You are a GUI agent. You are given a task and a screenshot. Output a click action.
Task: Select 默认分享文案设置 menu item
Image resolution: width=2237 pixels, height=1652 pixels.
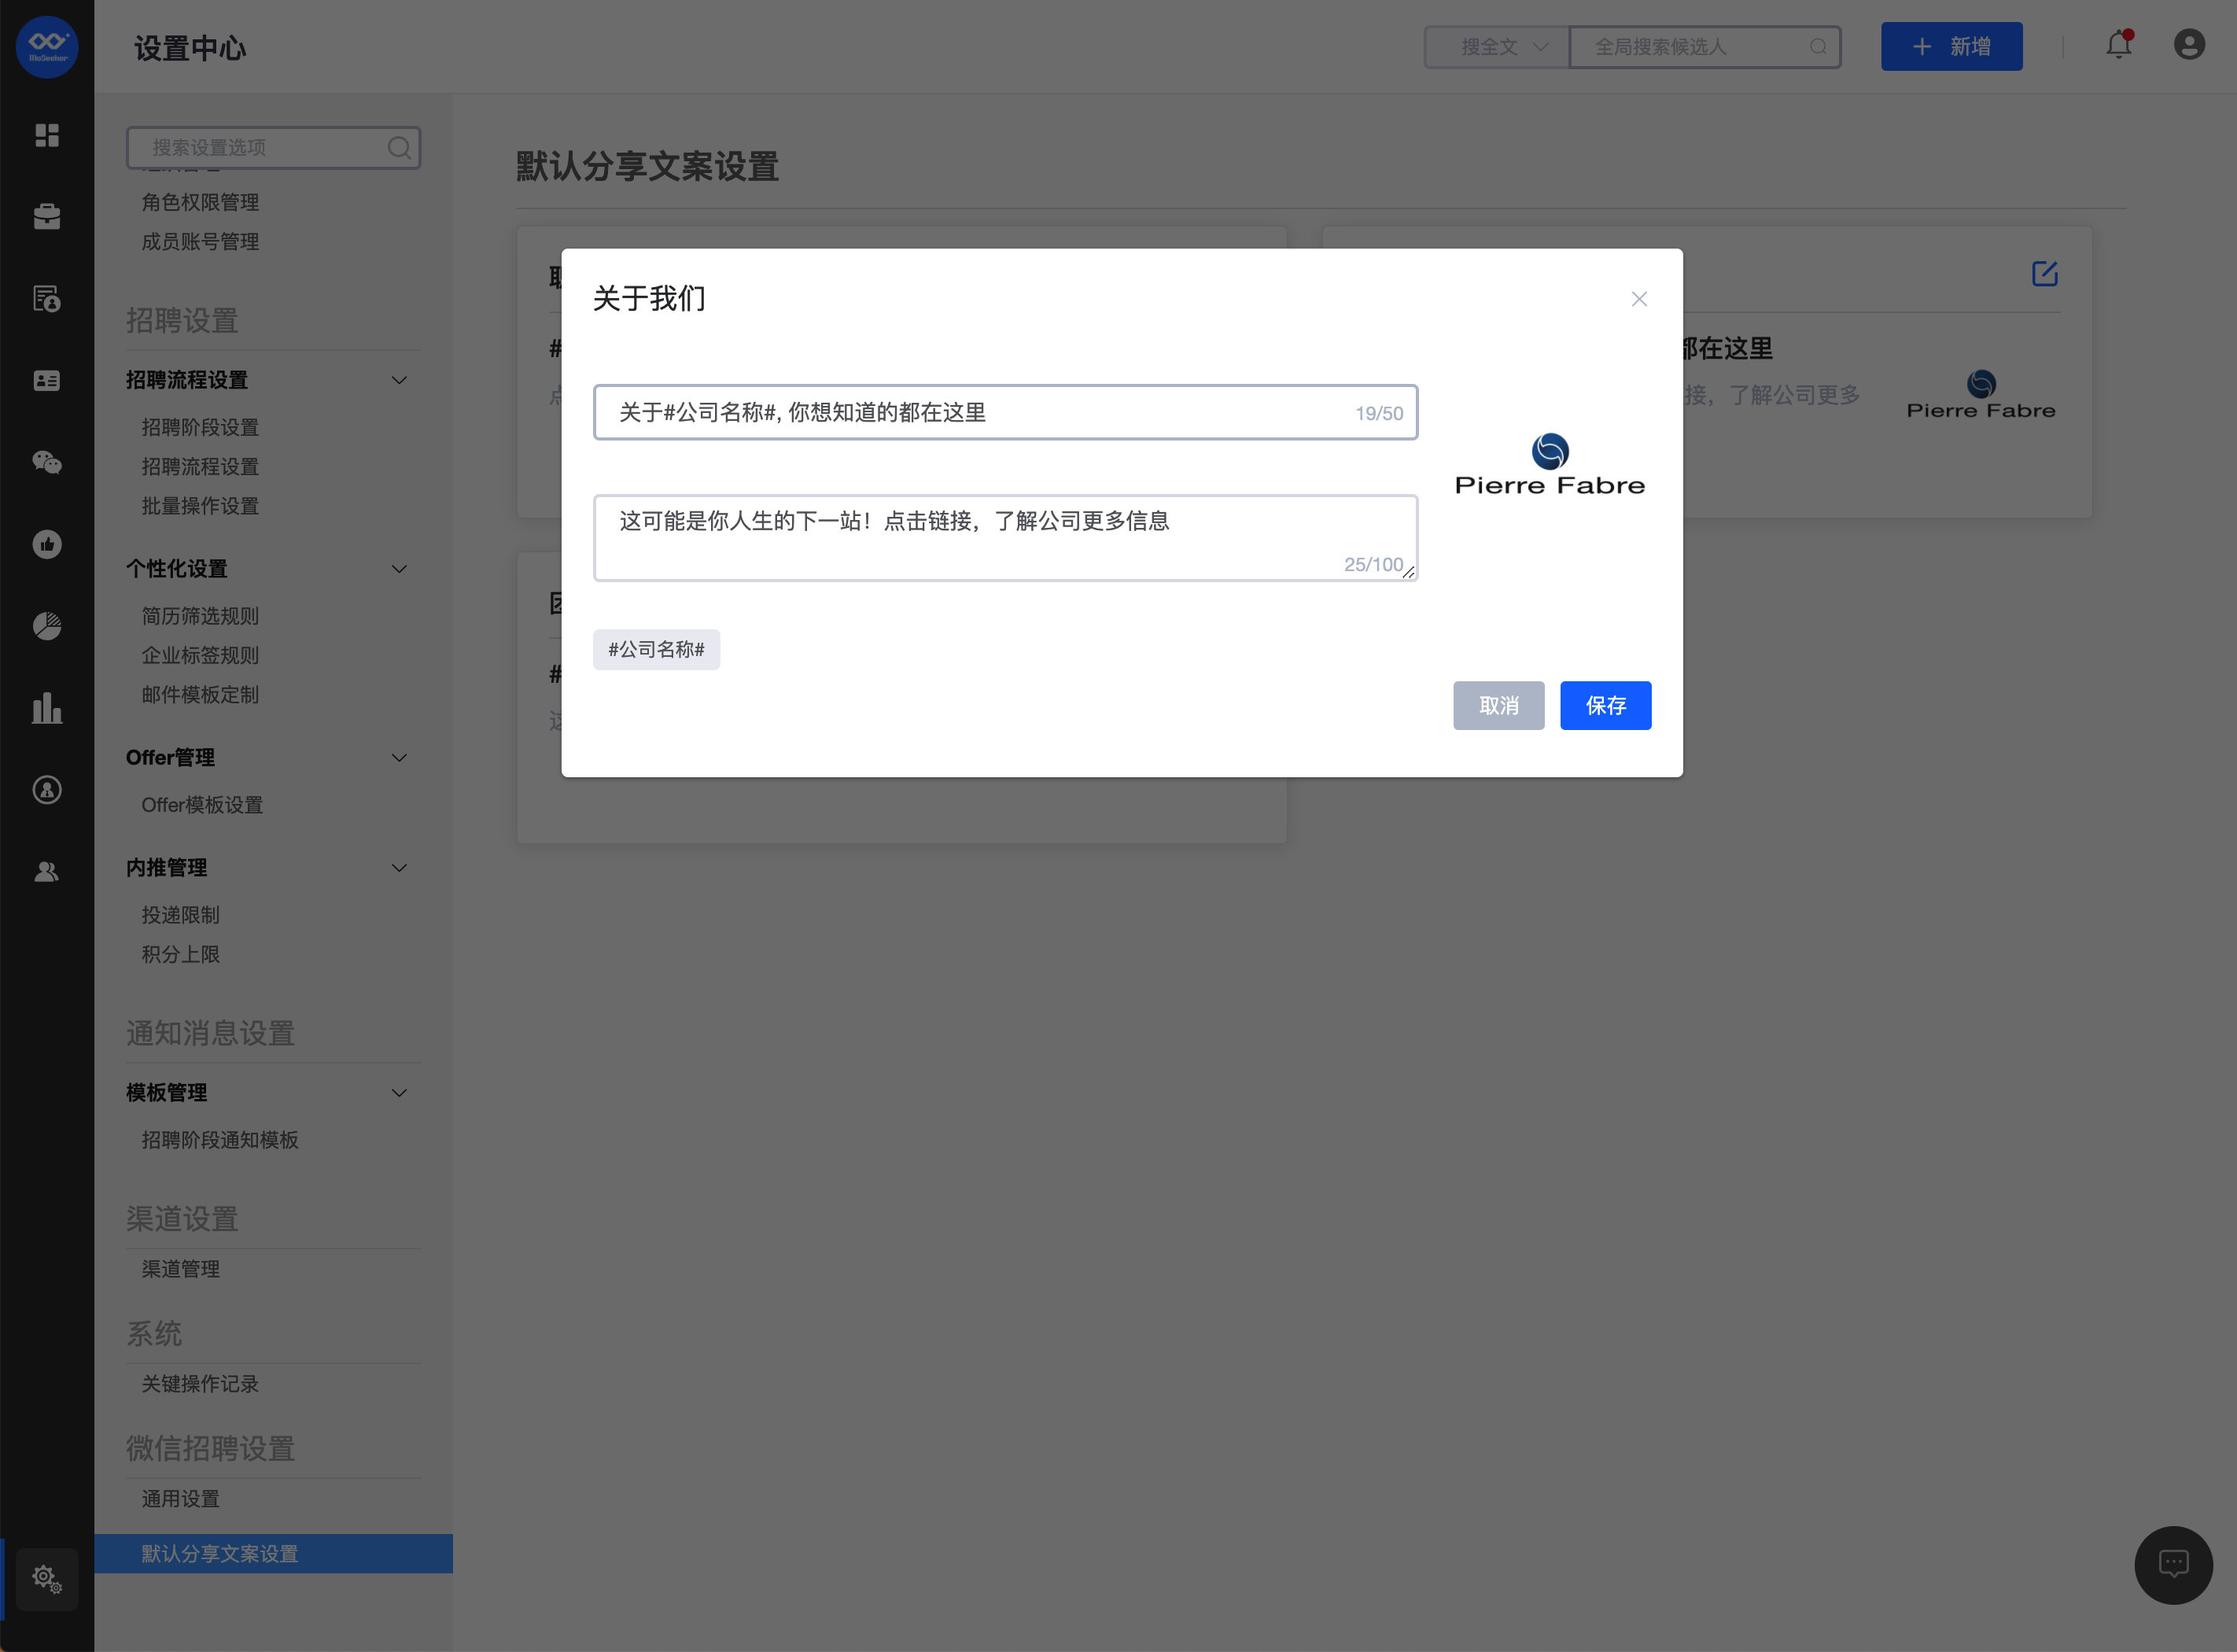pos(273,1554)
